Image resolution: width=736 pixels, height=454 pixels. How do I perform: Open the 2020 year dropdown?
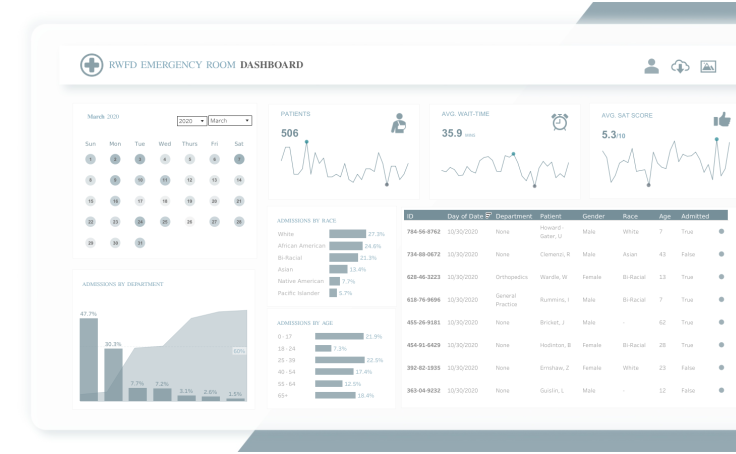click(192, 121)
